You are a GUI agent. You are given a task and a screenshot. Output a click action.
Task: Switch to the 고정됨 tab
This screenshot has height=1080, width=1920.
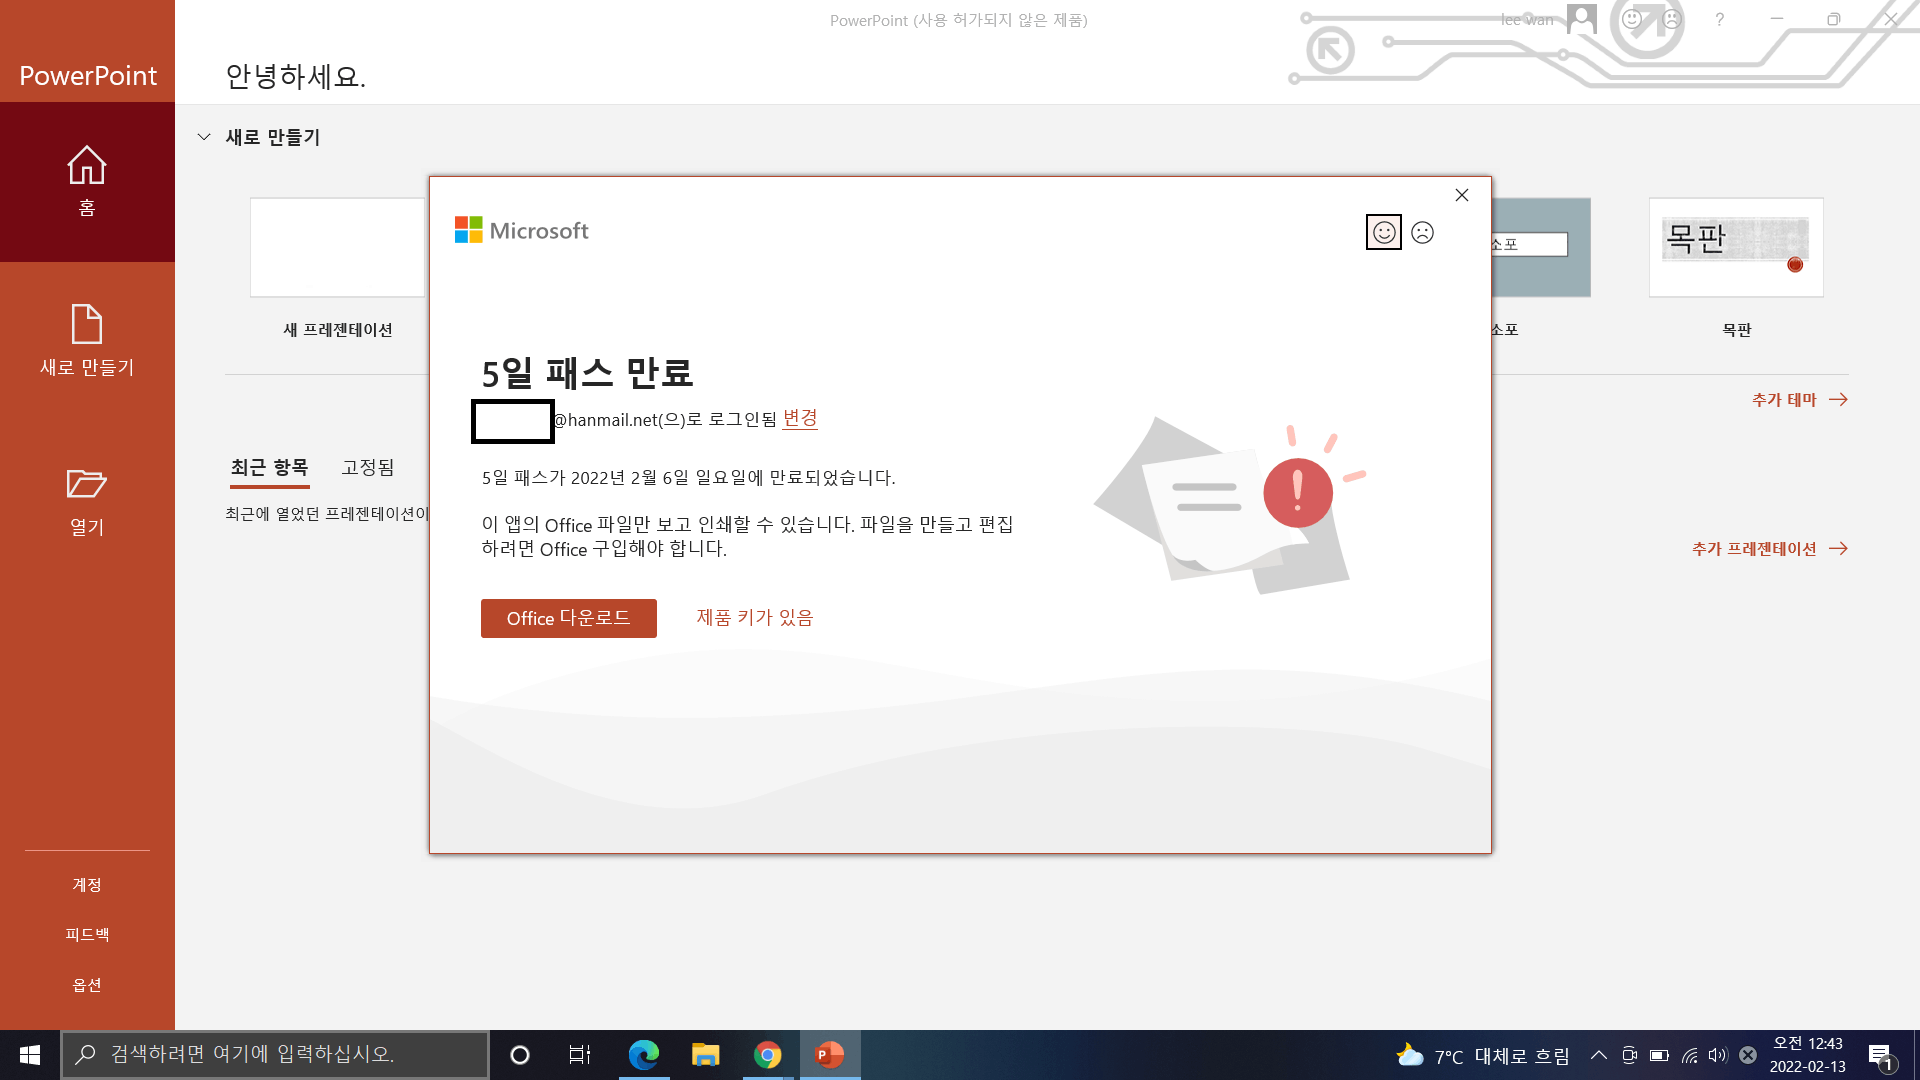(x=368, y=468)
